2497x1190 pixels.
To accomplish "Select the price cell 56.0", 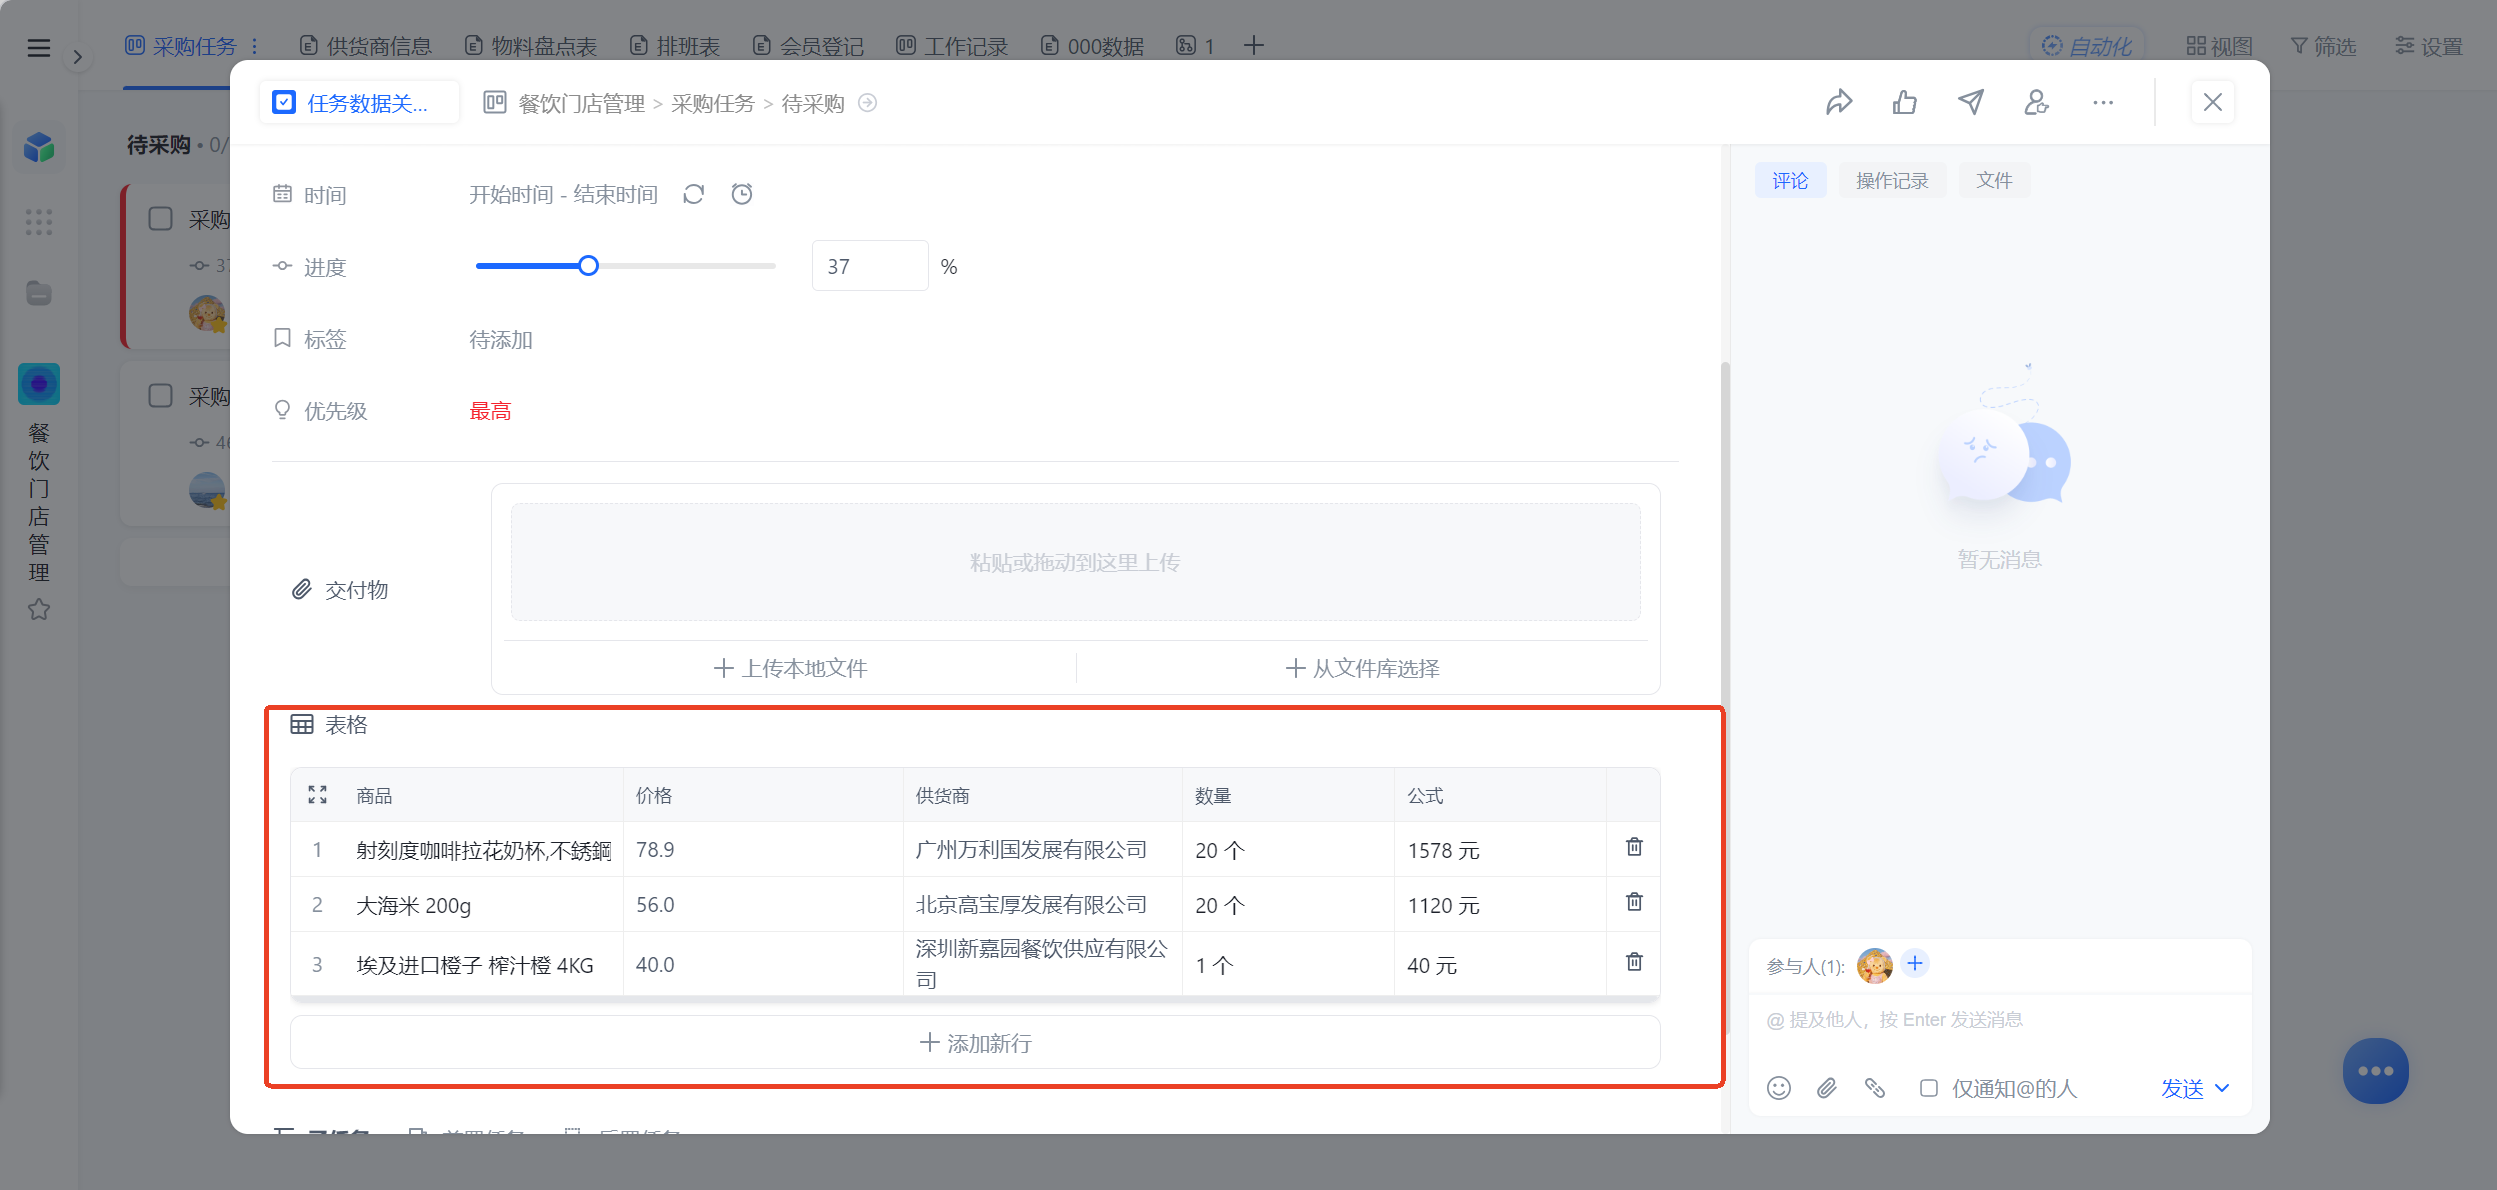I will coord(763,905).
